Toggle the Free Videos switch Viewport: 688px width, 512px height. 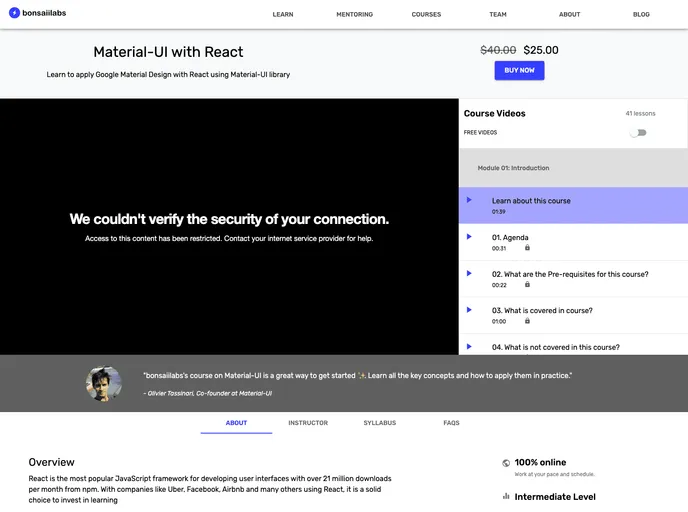tap(638, 132)
